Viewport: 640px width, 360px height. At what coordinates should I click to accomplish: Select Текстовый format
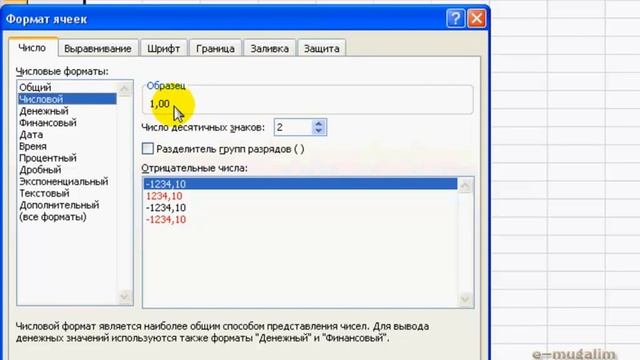[67, 193]
